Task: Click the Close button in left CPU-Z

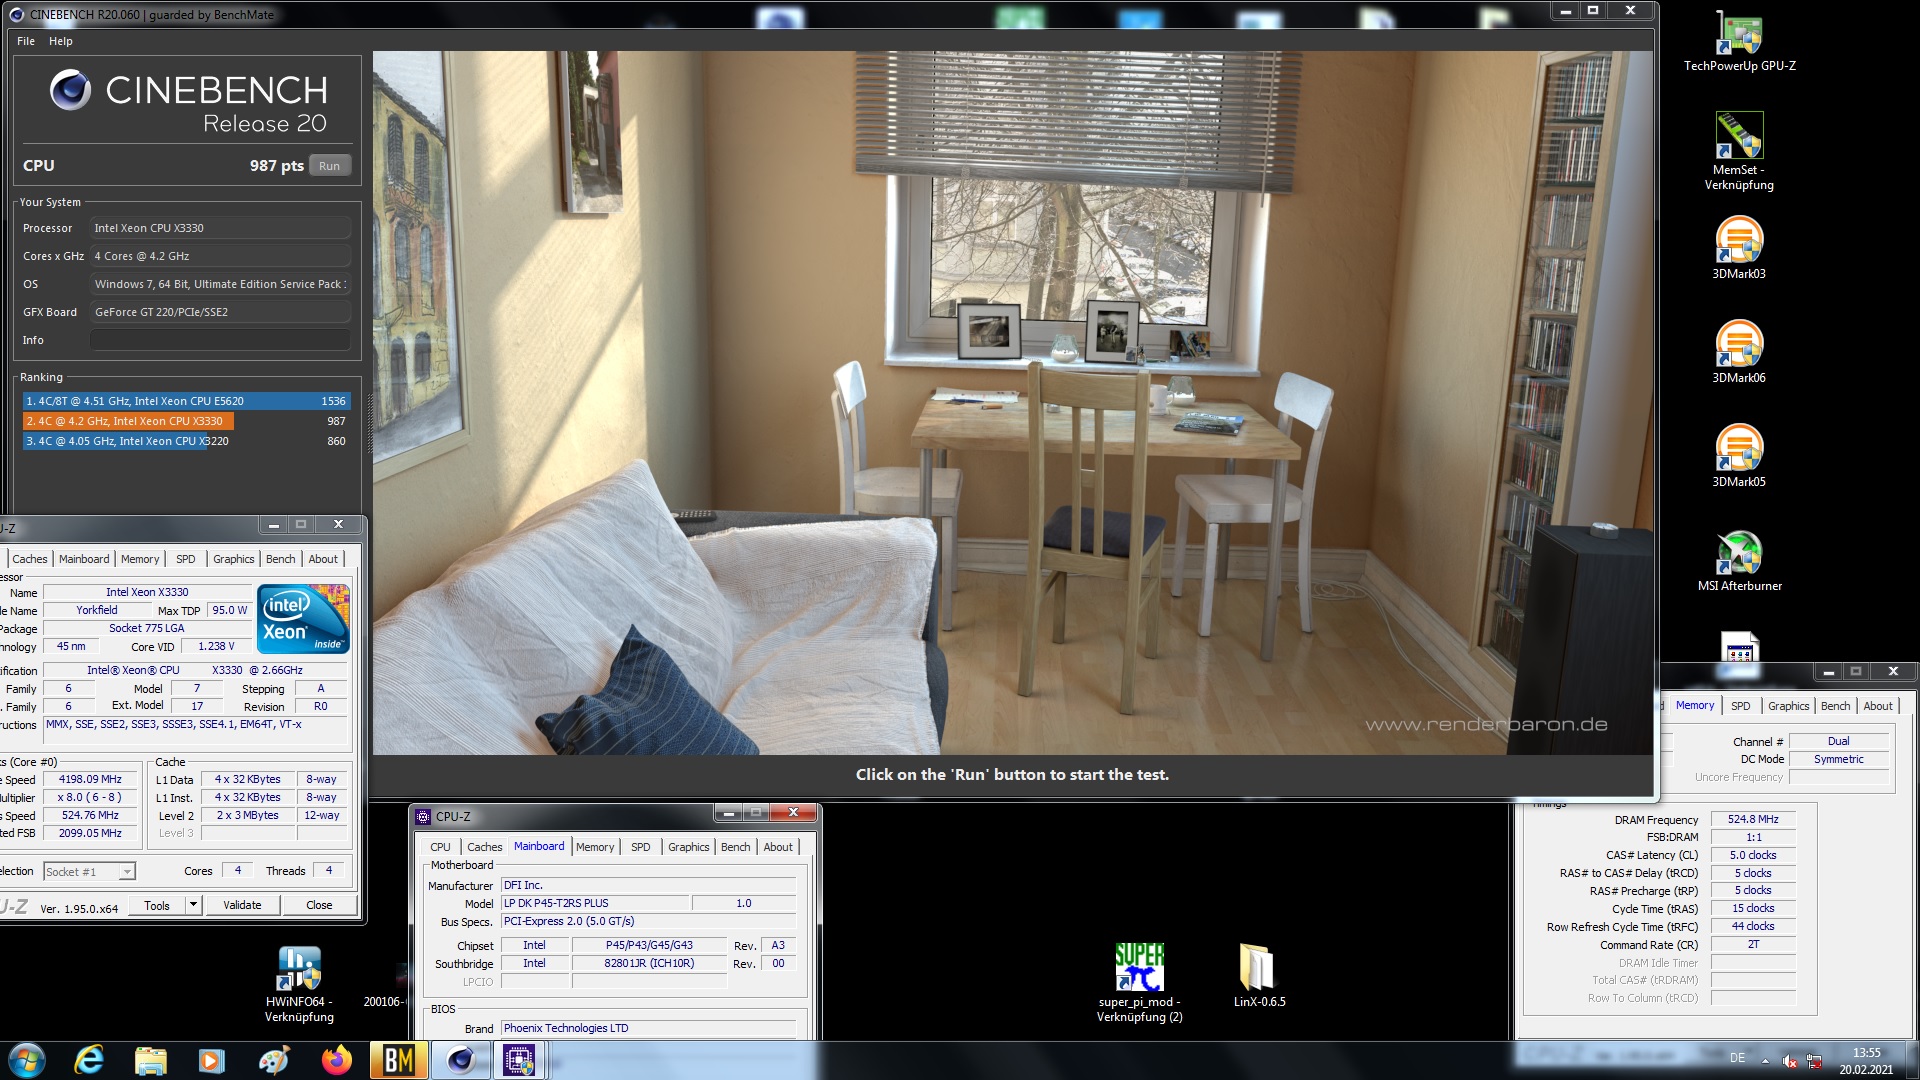Action: (x=319, y=905)
